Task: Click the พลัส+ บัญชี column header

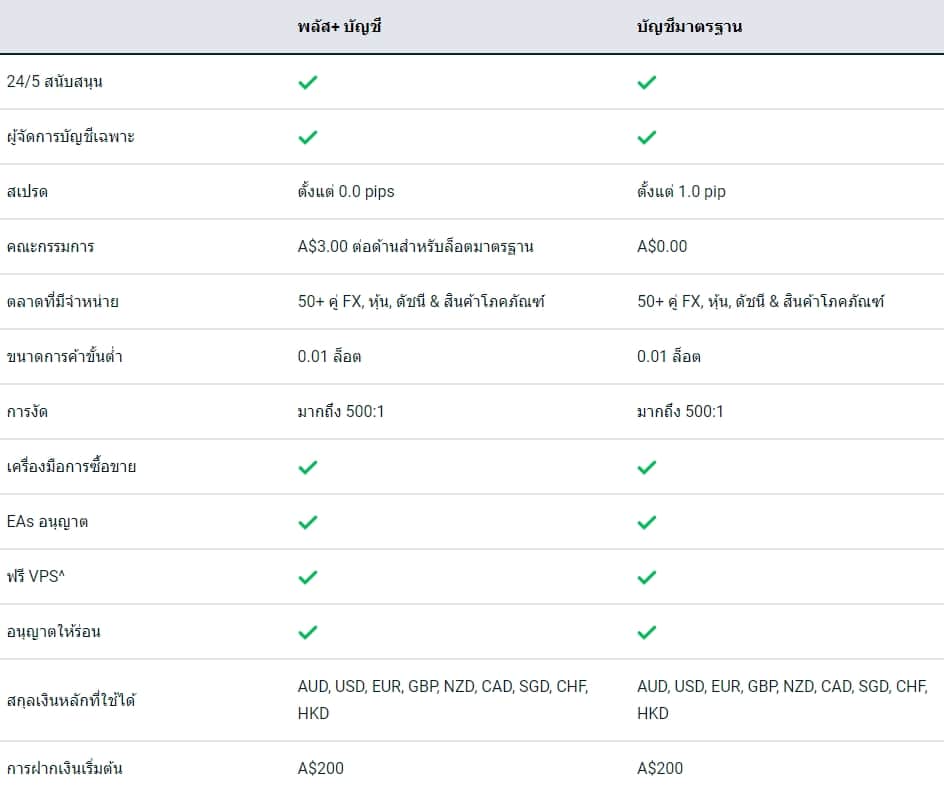Action: [340, 26]
